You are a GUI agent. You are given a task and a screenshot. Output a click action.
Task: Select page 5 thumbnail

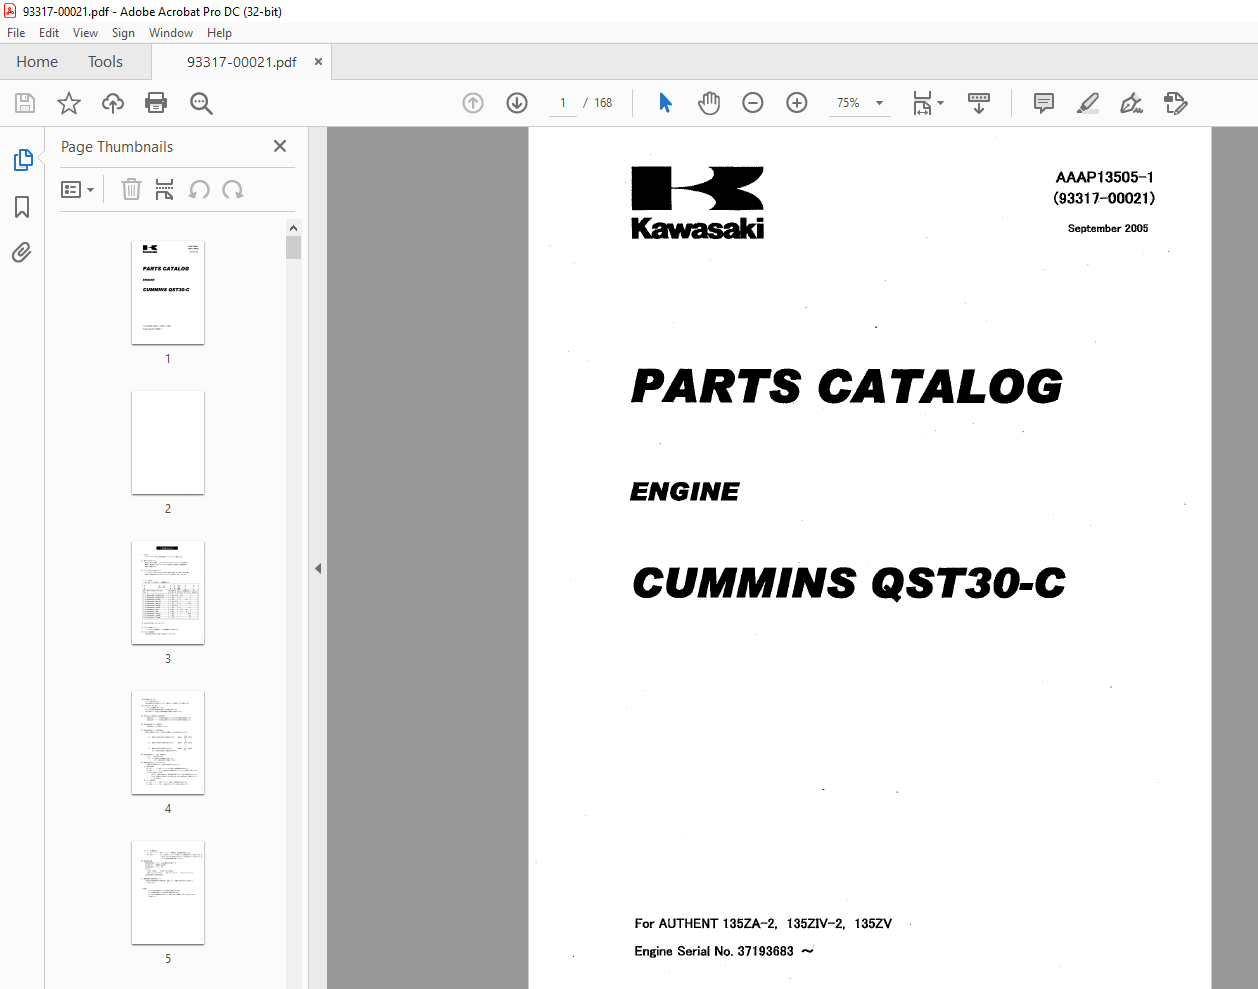(168, 893)
